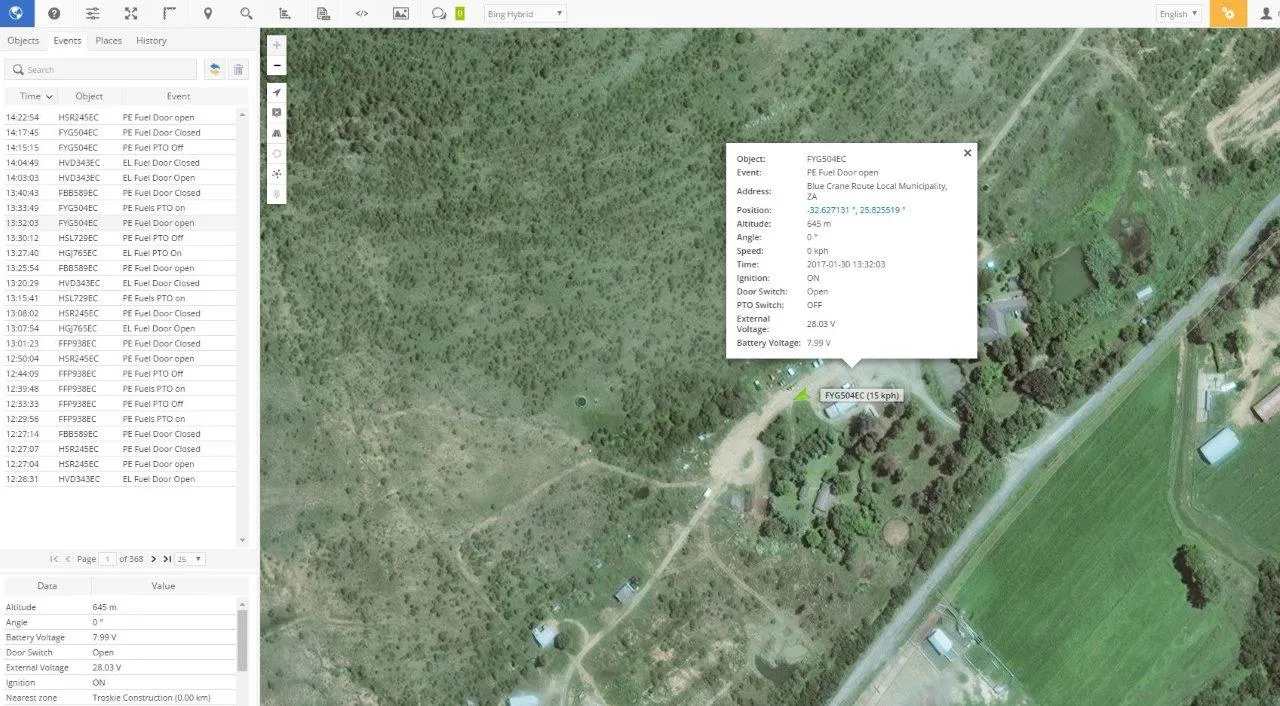Viewport: 1280px width, 706px height.
Task: Open the image gallery icon
Action: pos(400,13)
